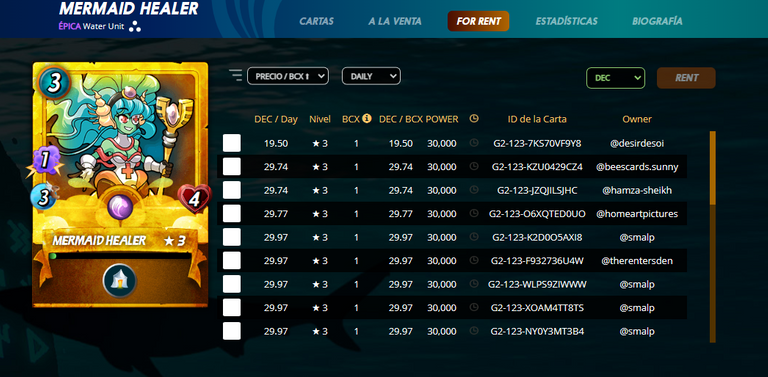
Task: Click the speed 3 icon on card
Action: point(43,197)
